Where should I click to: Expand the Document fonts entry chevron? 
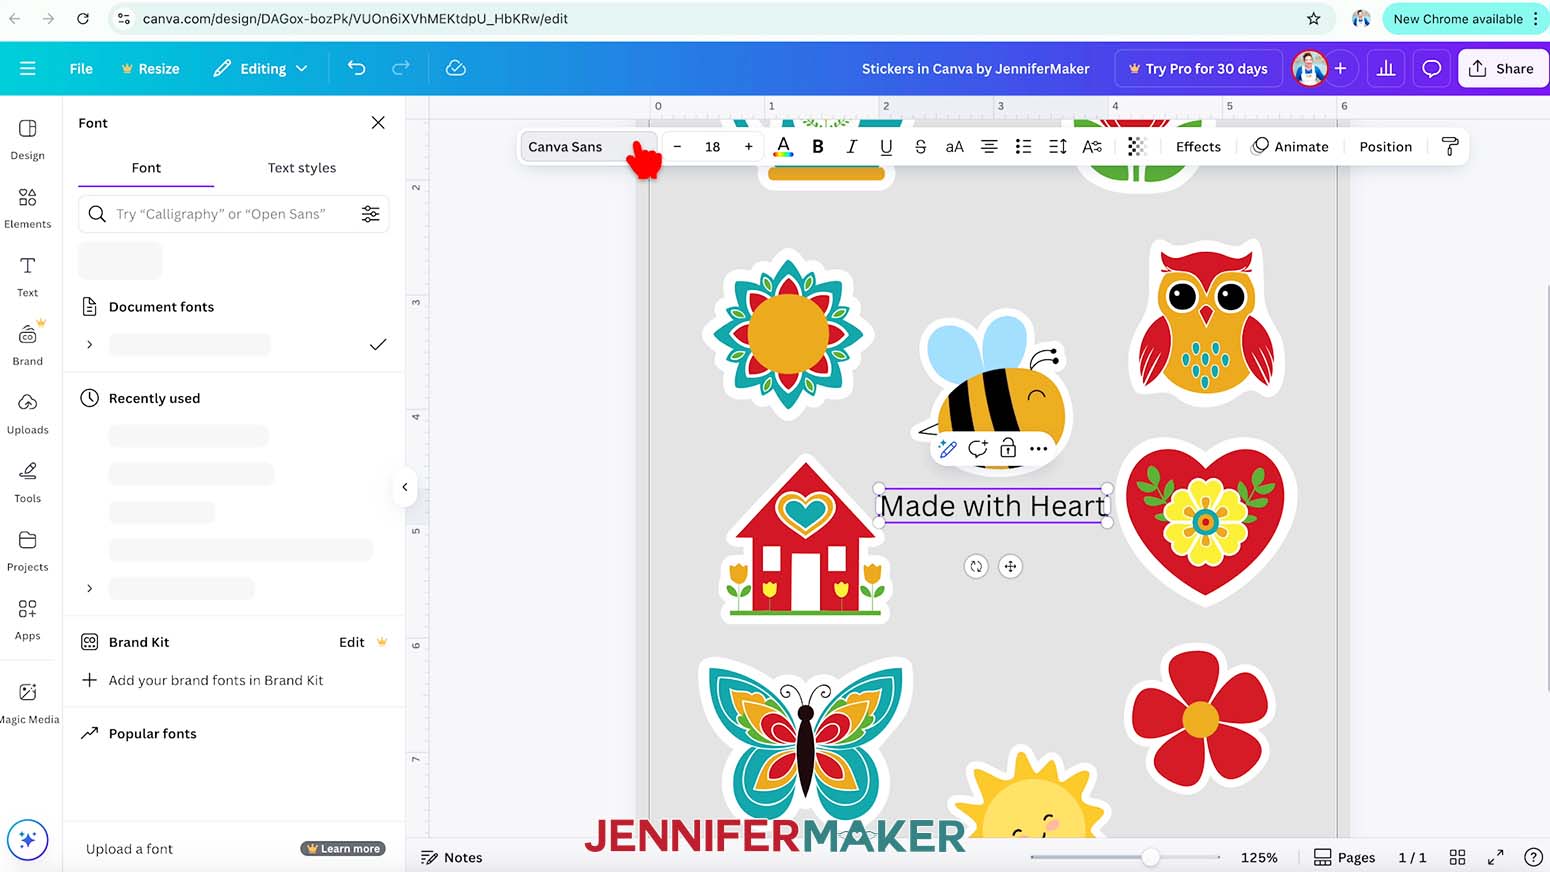click(89, 344)
